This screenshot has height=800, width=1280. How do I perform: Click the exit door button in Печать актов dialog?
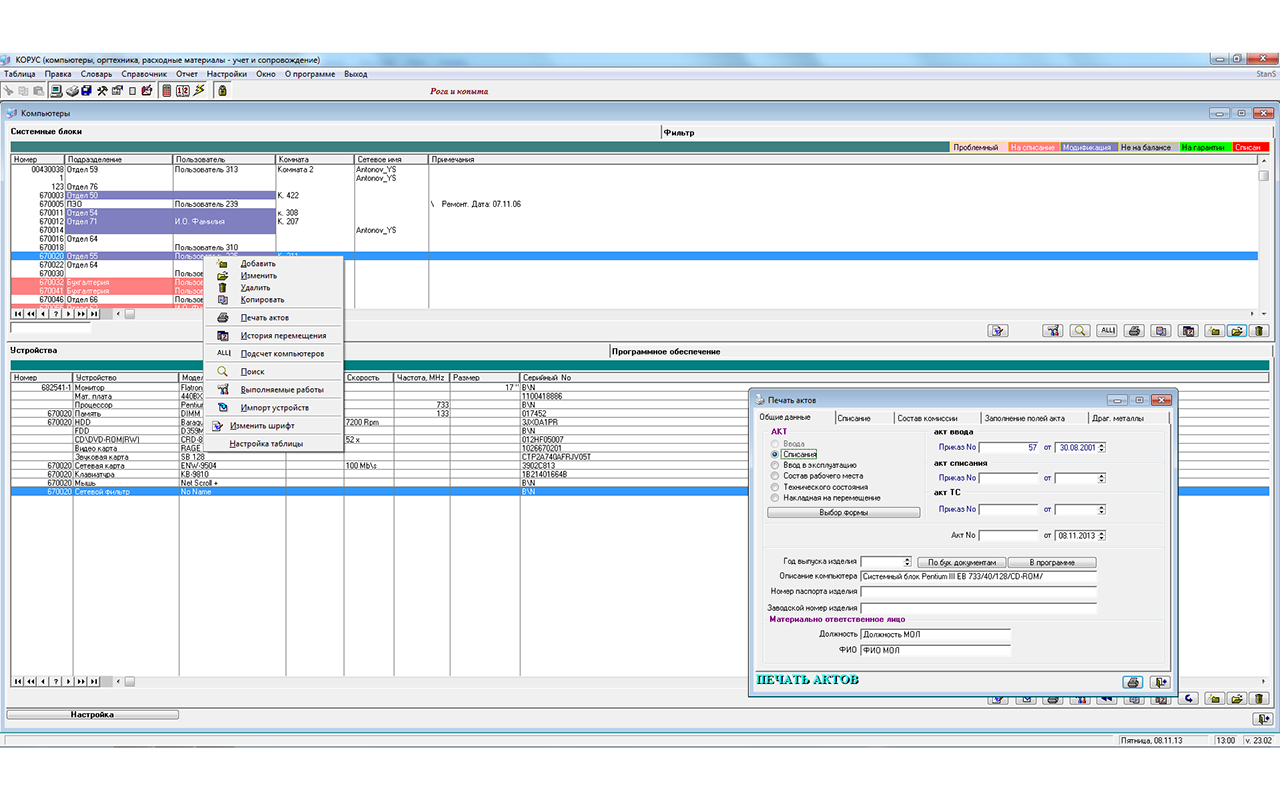[1160, 682]
